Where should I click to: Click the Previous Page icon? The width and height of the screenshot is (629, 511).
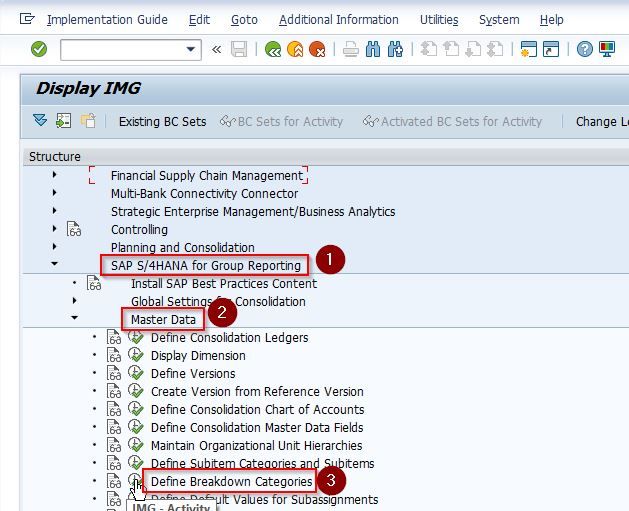(x=451, y=49)
